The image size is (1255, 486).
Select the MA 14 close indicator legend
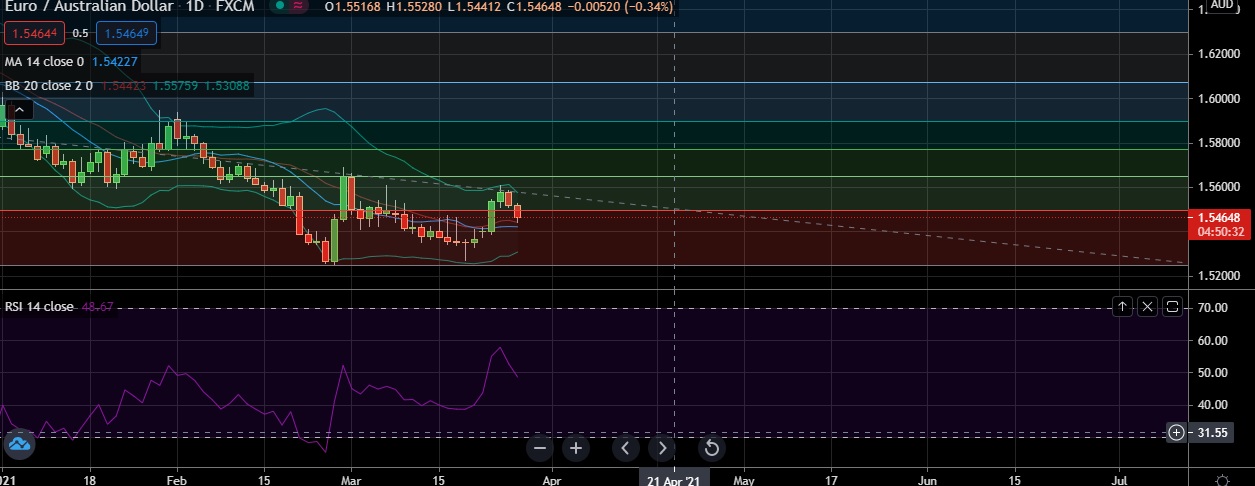44,61
